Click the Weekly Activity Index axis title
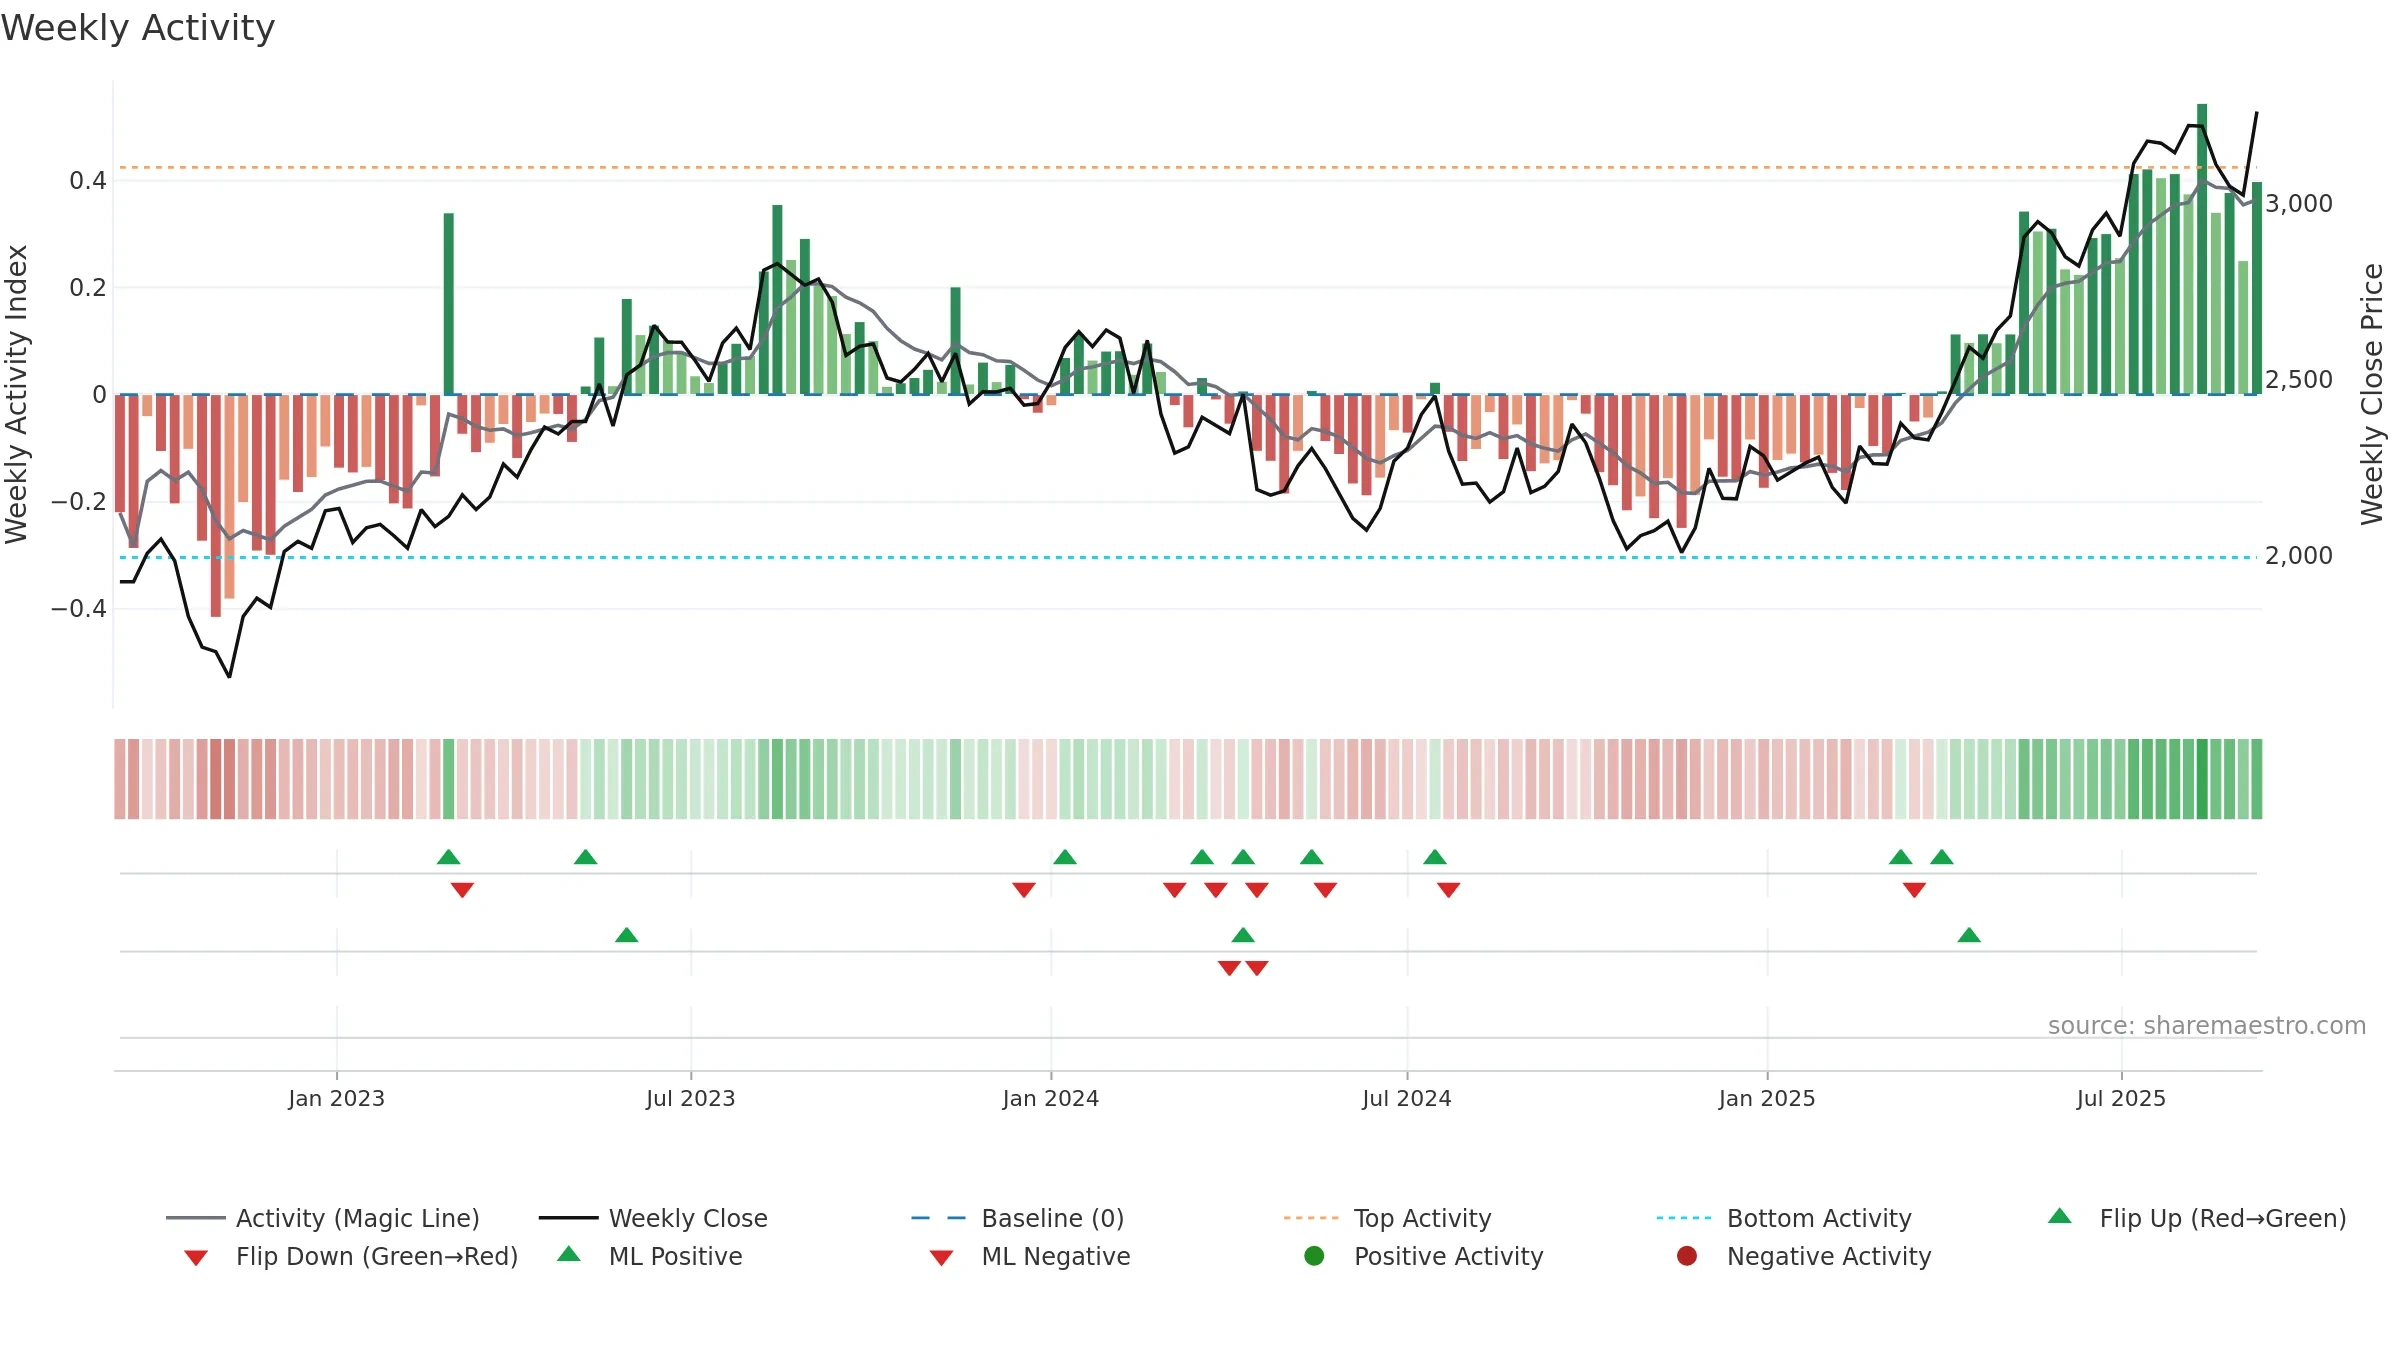Viewport: 2400px width, 1350px height. point(17,394)
